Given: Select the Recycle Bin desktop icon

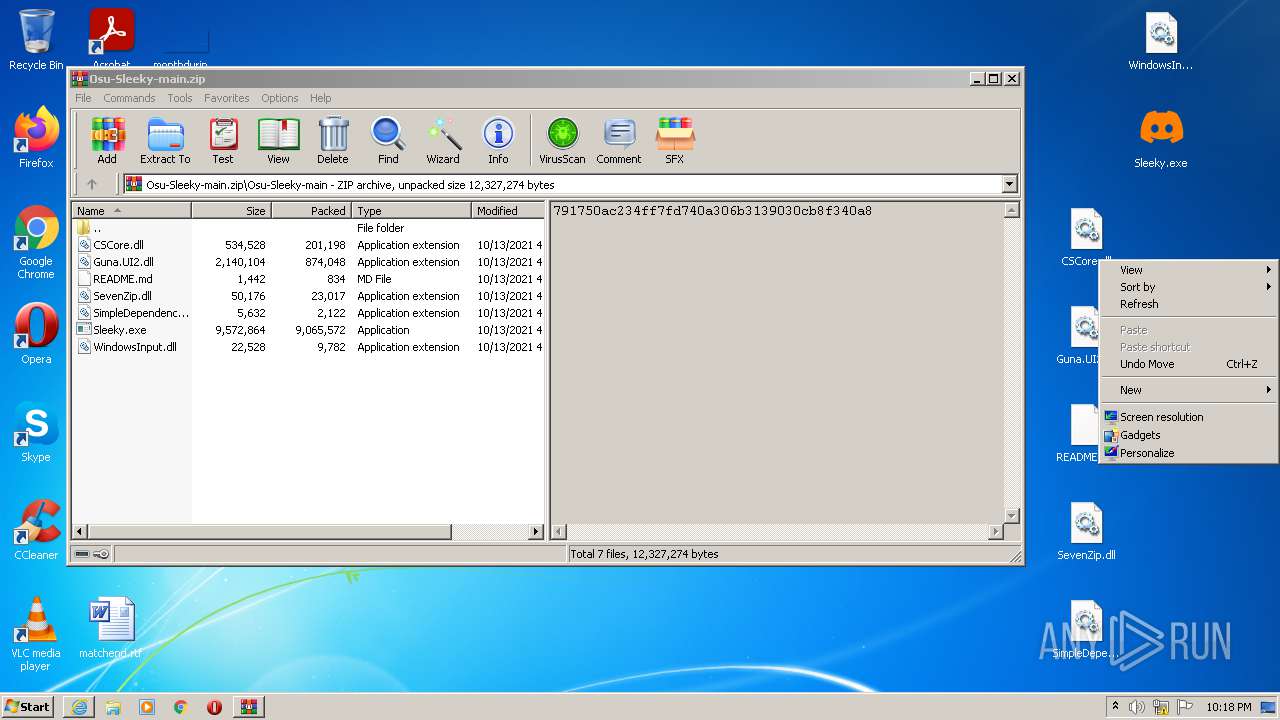Looking at the screenshot, I should (36, 40).
